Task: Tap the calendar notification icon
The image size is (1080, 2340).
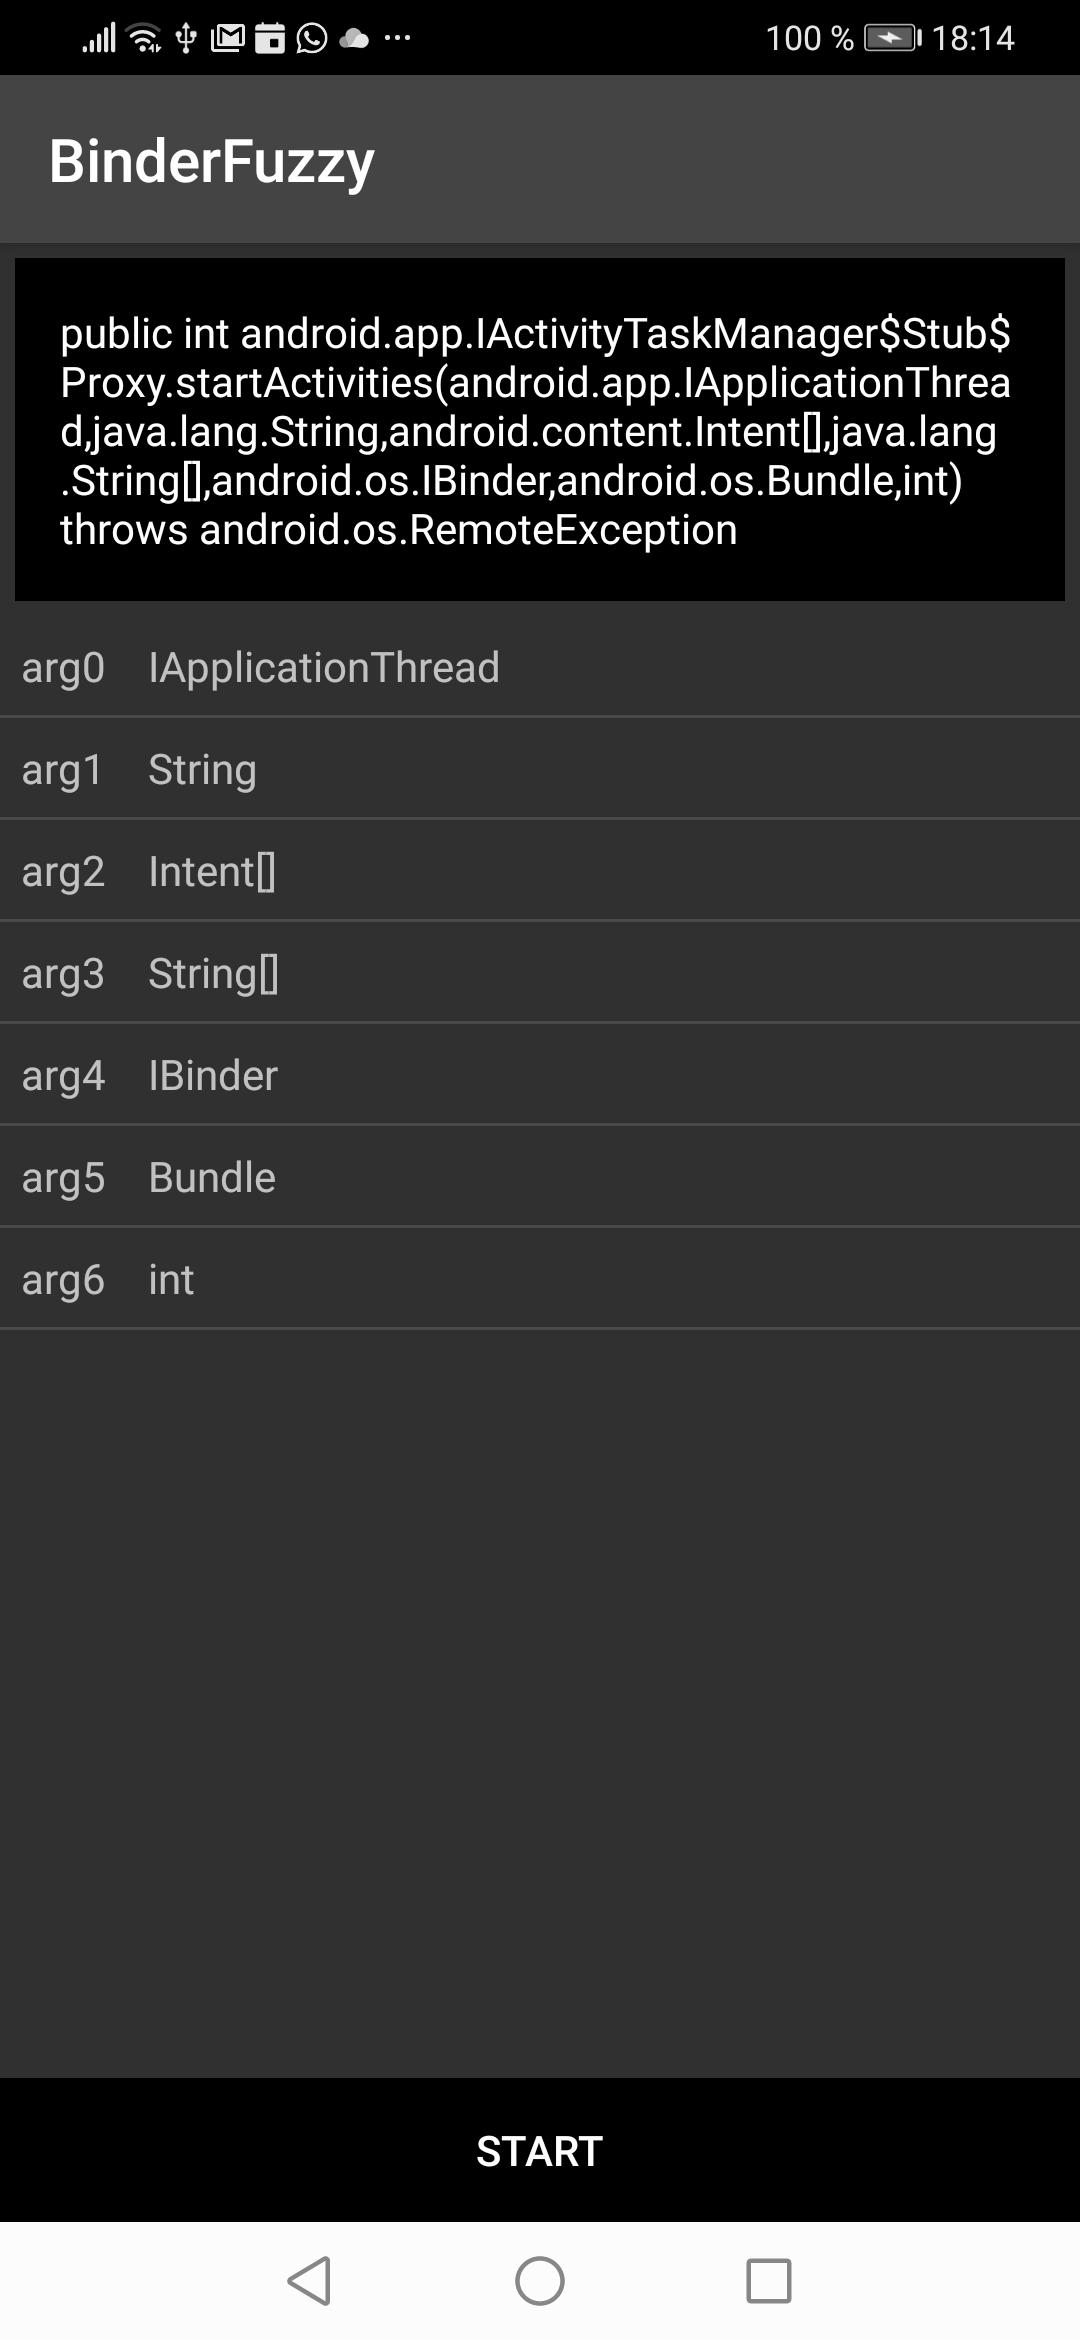Action: tap(270, 39)
